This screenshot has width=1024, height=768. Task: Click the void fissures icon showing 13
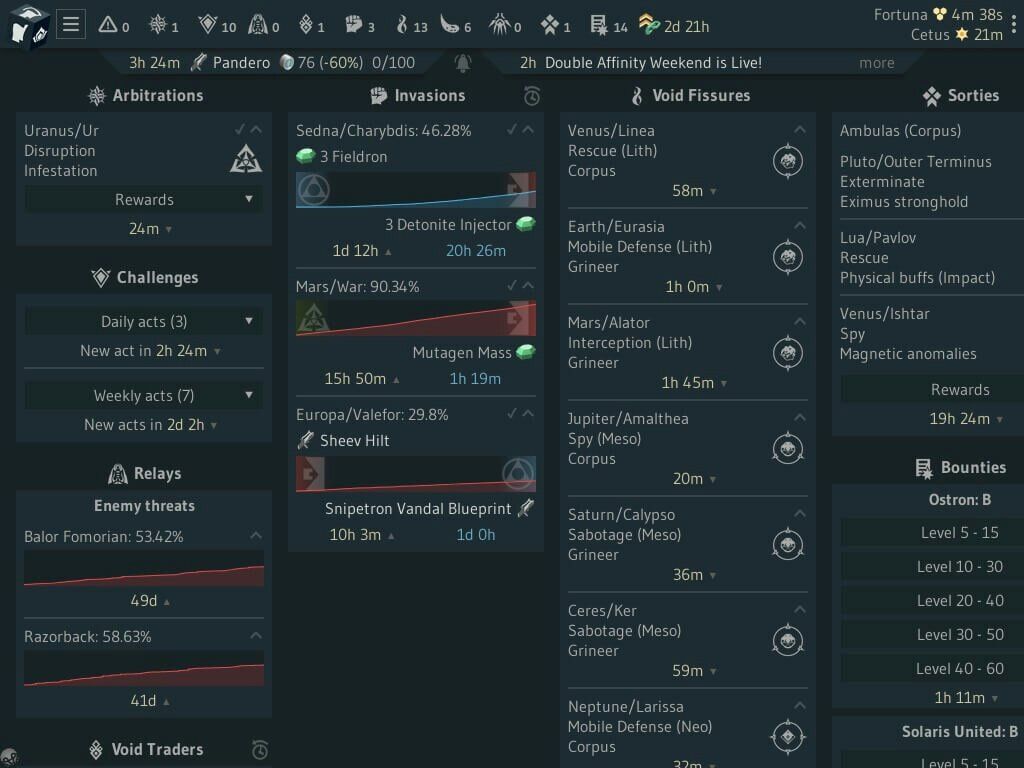(402, 25)
